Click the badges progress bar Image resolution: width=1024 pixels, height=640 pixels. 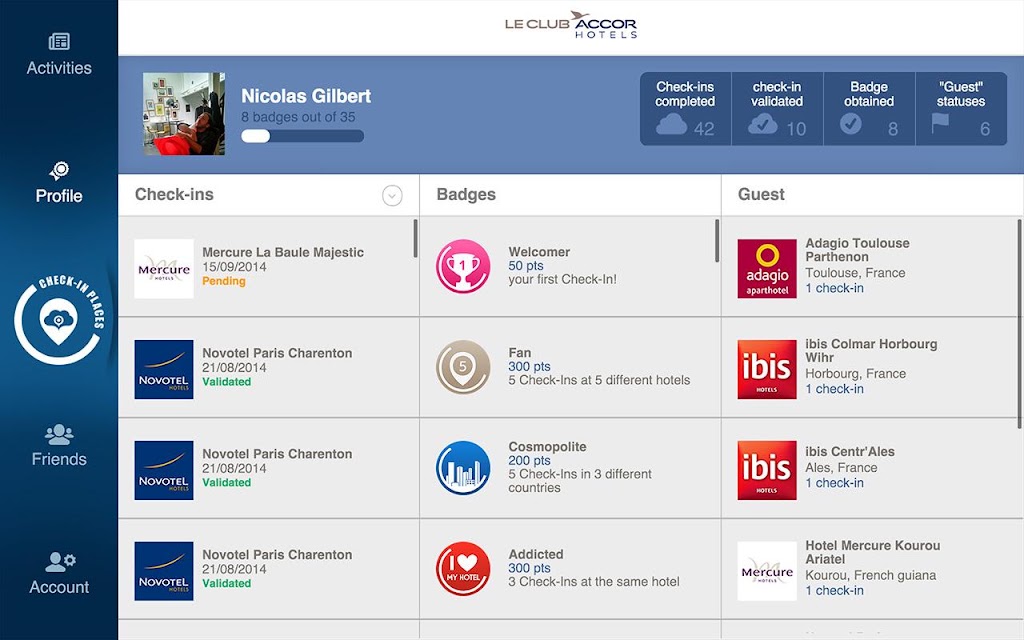(302, 136)
